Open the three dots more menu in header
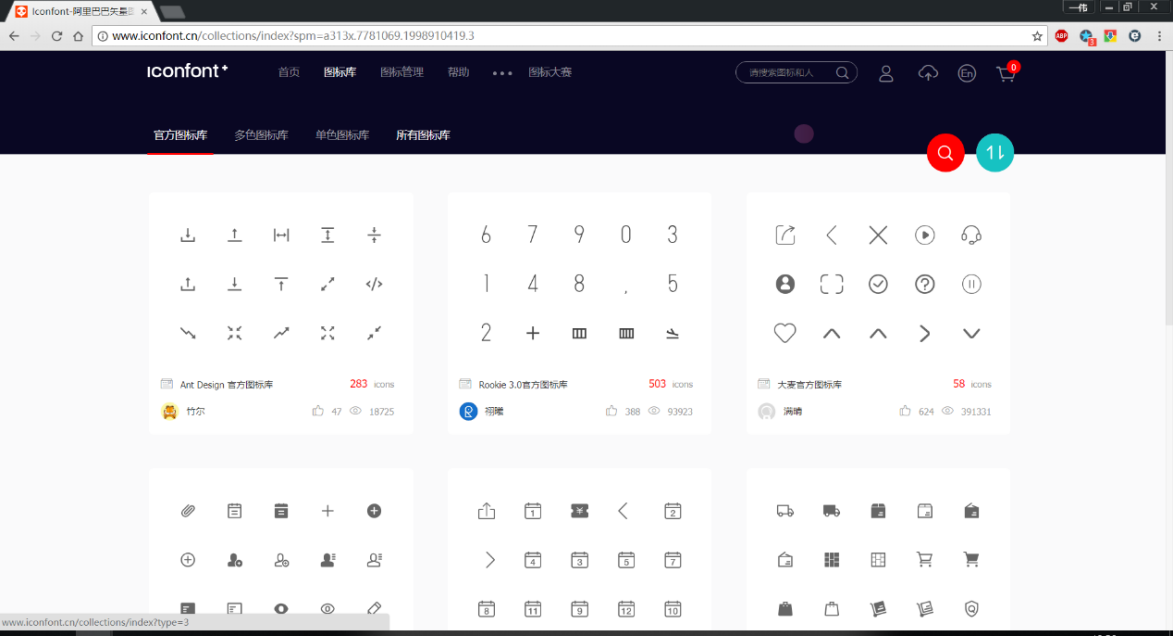This screenshot has width=1173, height=636. (x=502, y=73)
